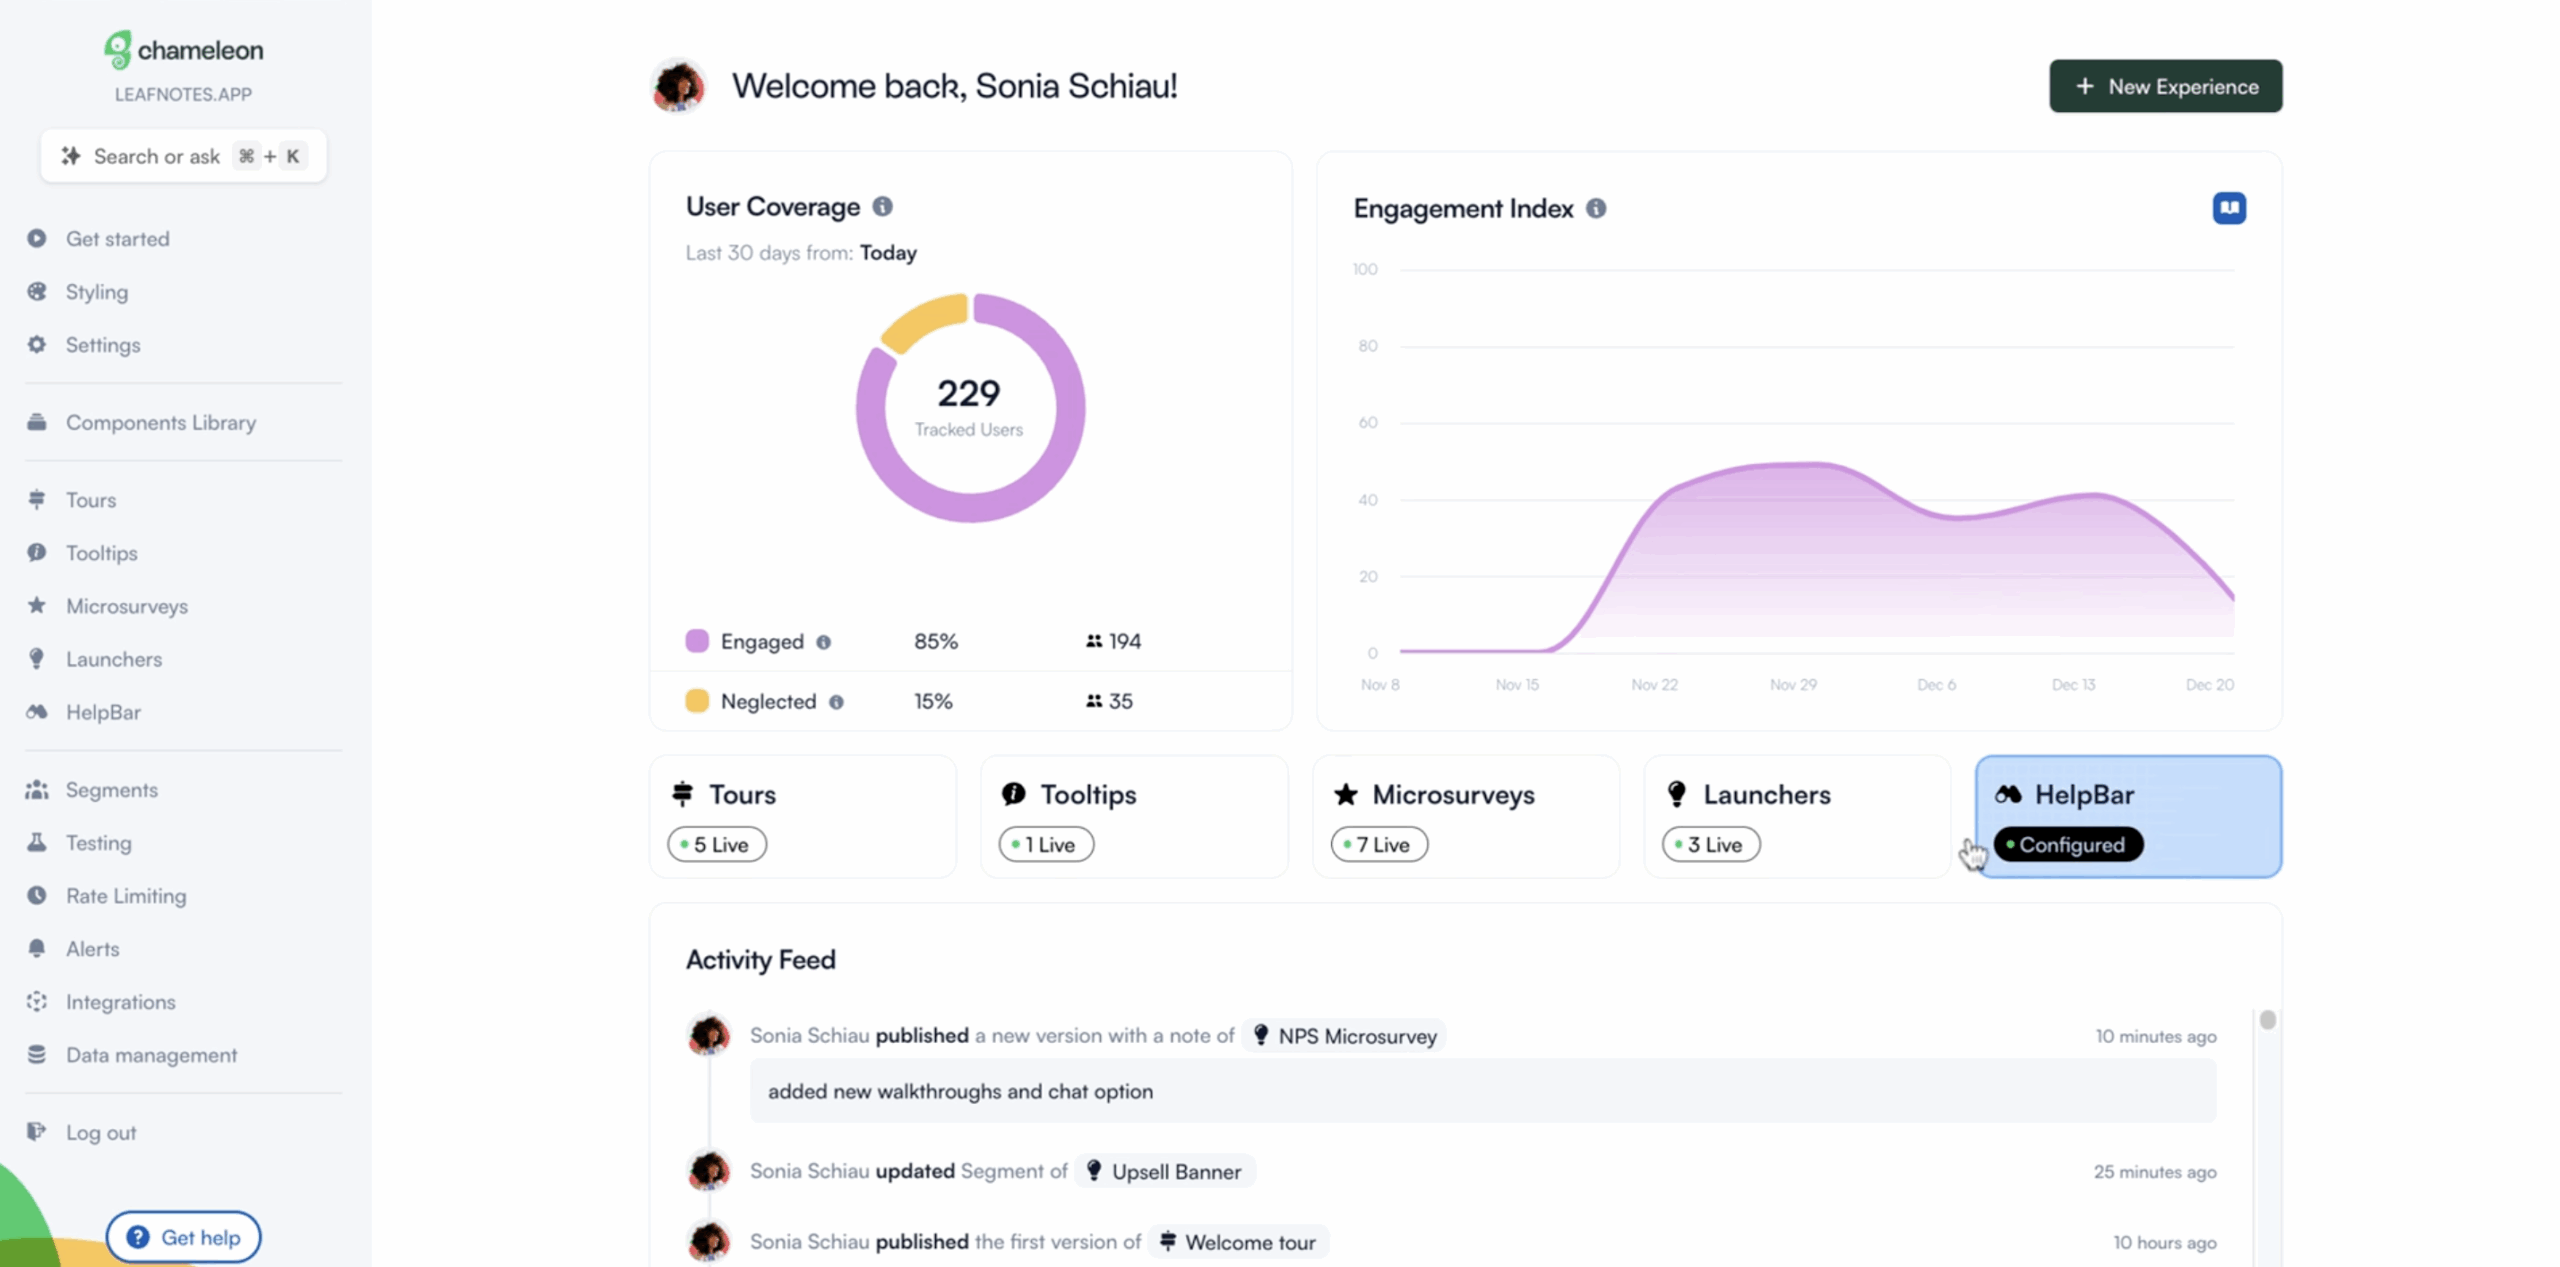Click the Testing flask icon
This screenshot has height=1267, width=2560.
(x=37, y=842)
